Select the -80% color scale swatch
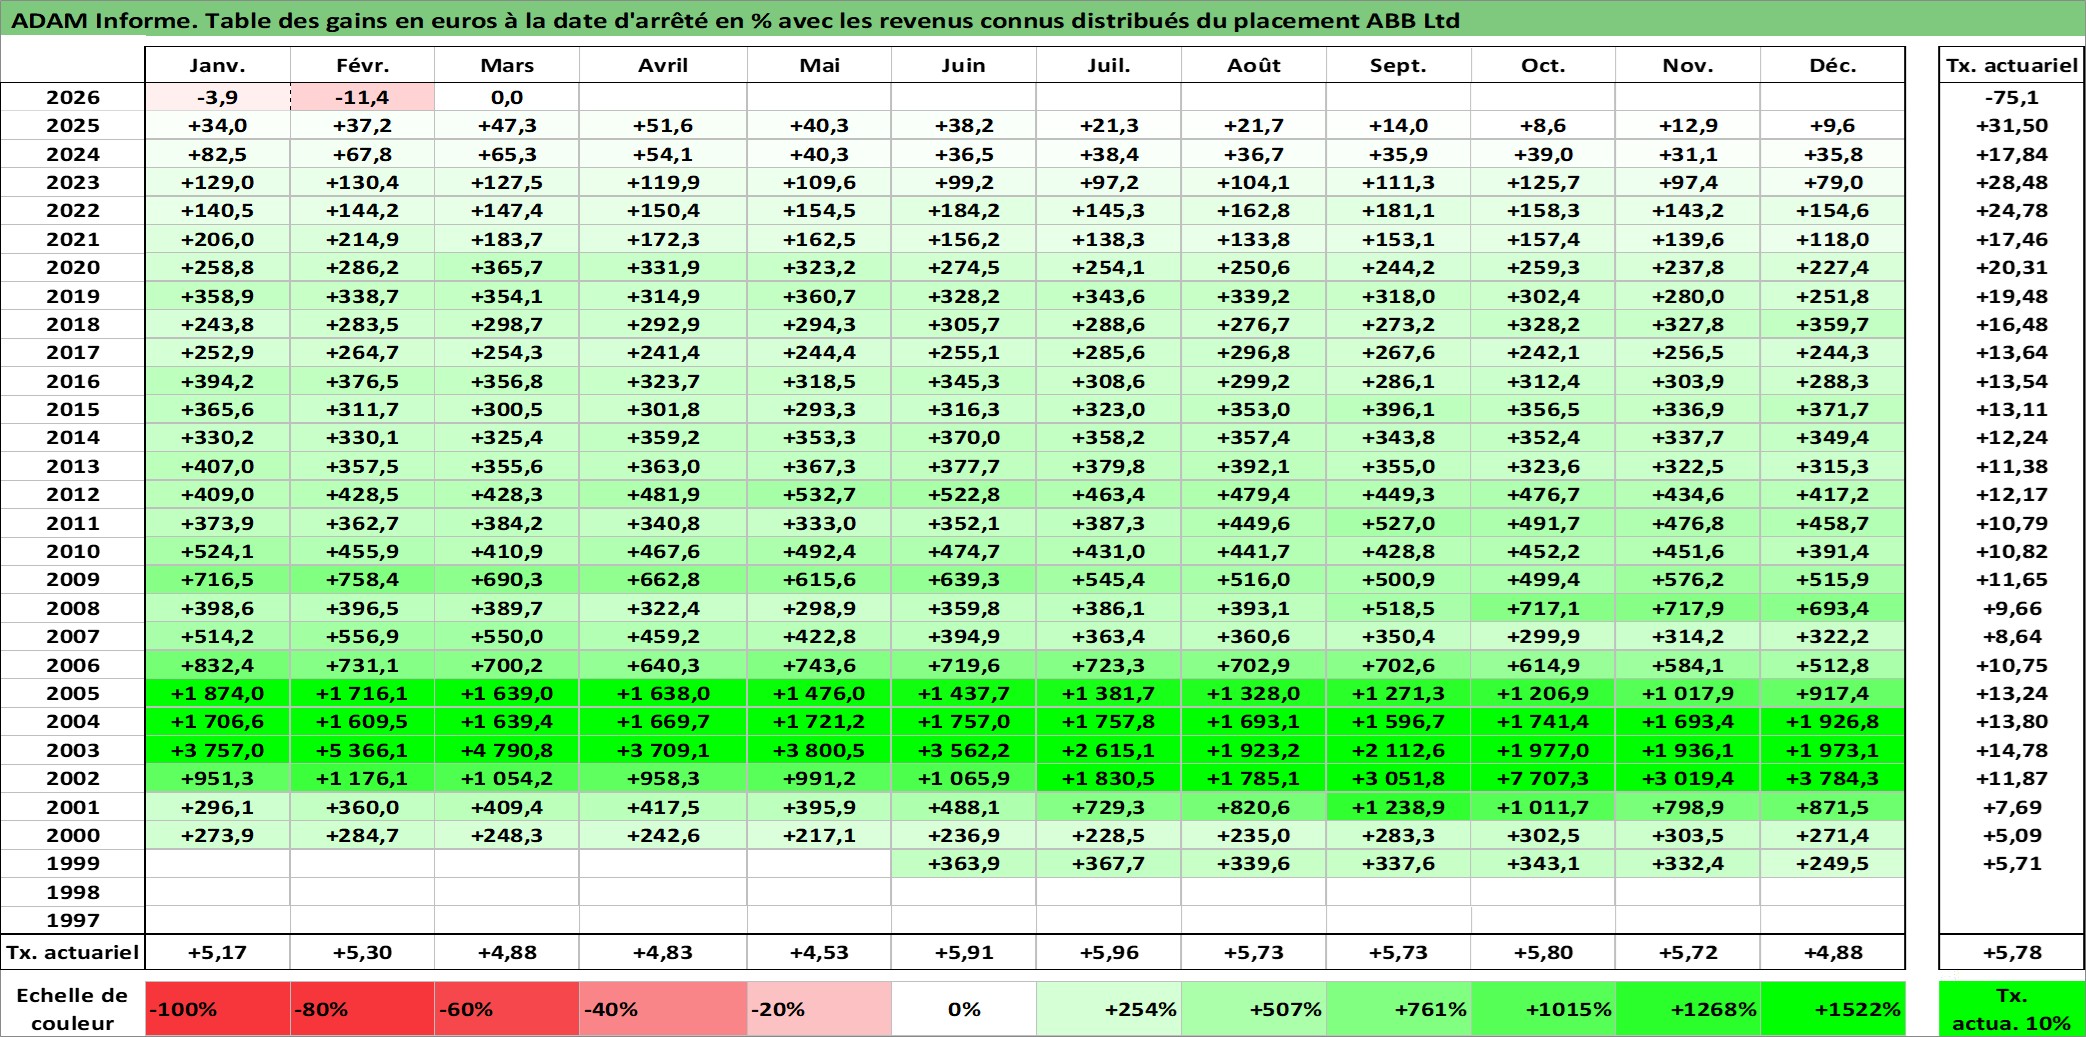This screenshot has width=2086, height=1037. 362,1009
